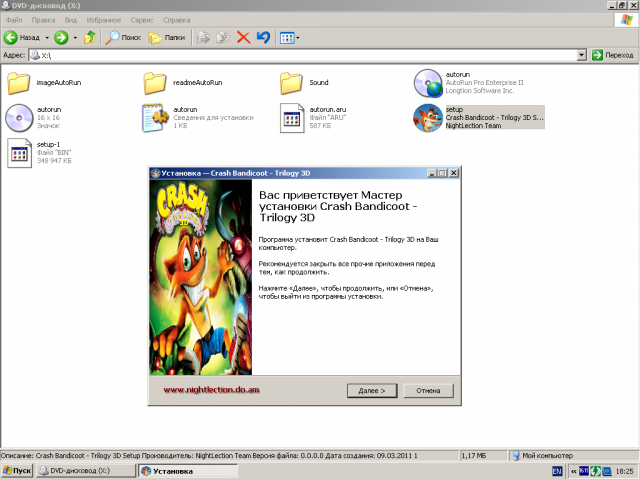The image size is (640, 480).
Task: Minimize the Установка installer window
Action: pyautogui.click(x=432, y=173)
